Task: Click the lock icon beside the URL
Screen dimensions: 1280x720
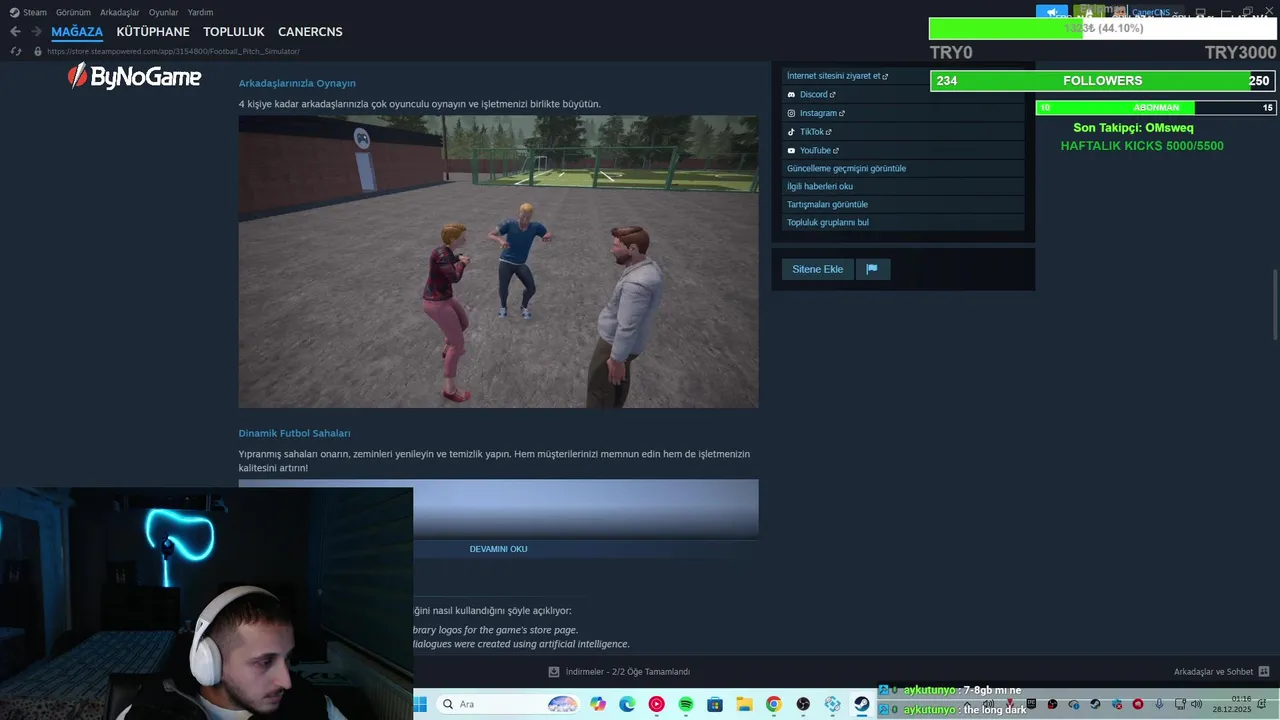Action: [38, 51]
